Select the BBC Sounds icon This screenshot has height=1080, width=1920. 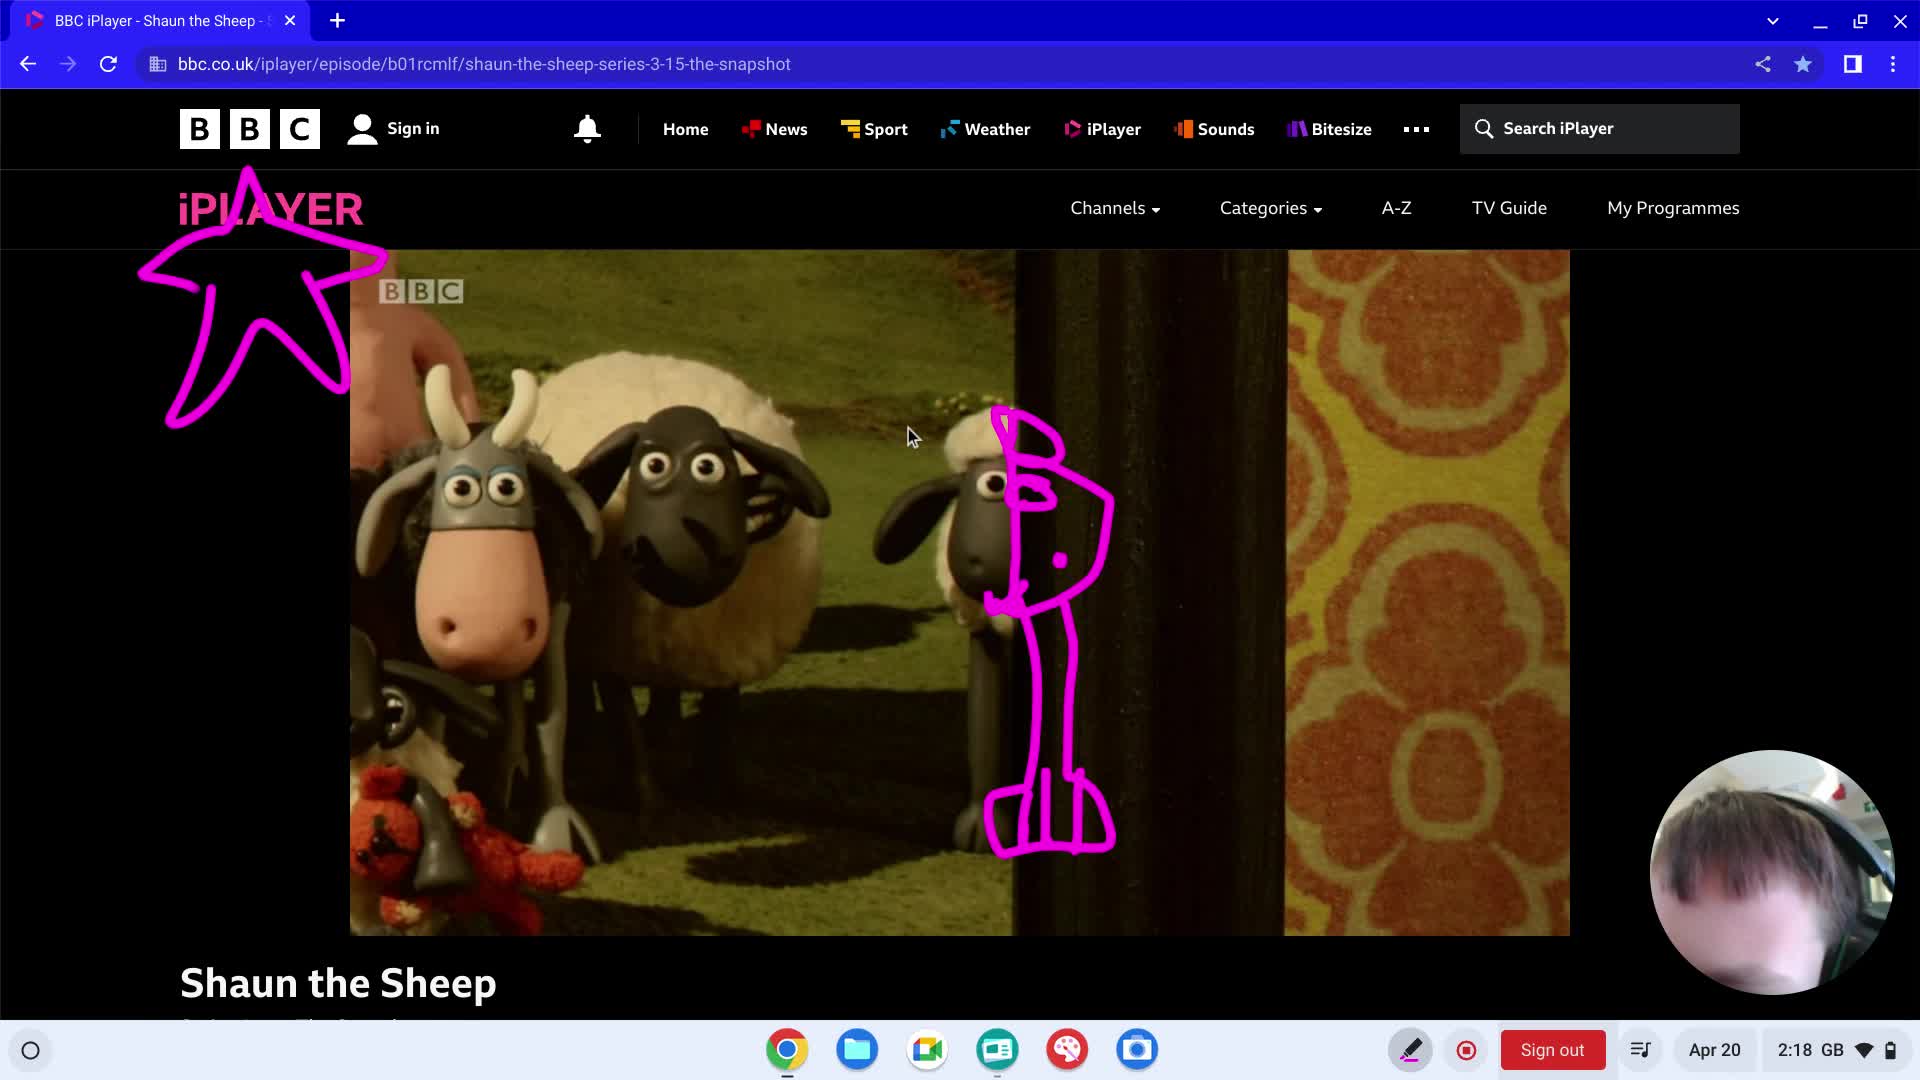pyautogui.click(x=1213, y=129)
